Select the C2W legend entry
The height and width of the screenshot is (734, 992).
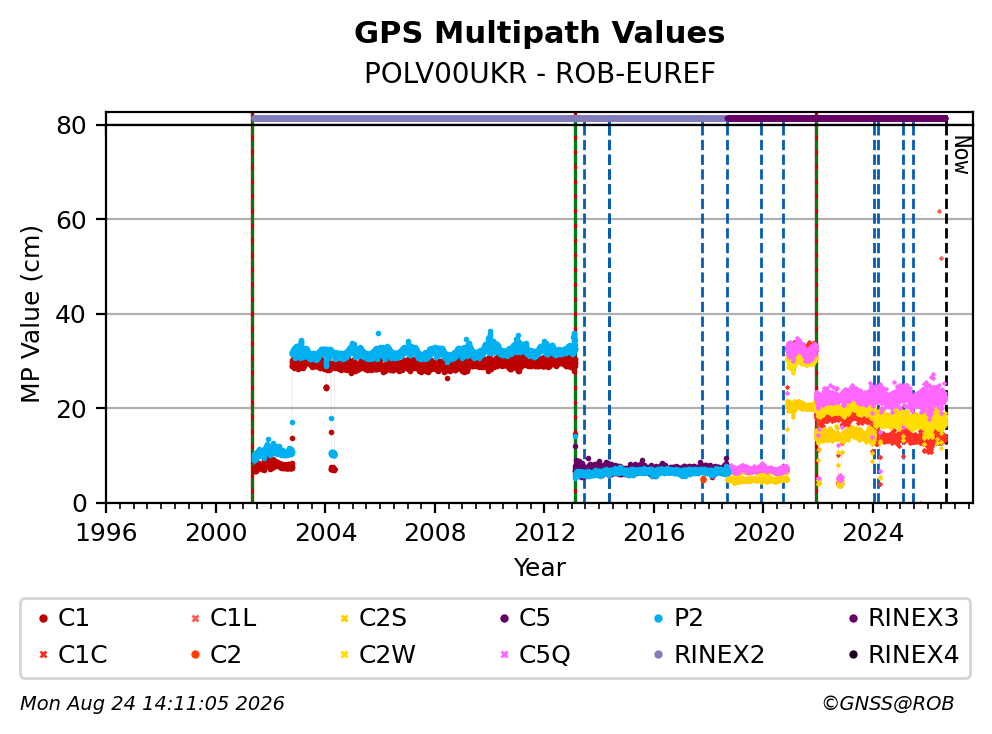coord(377,654)
